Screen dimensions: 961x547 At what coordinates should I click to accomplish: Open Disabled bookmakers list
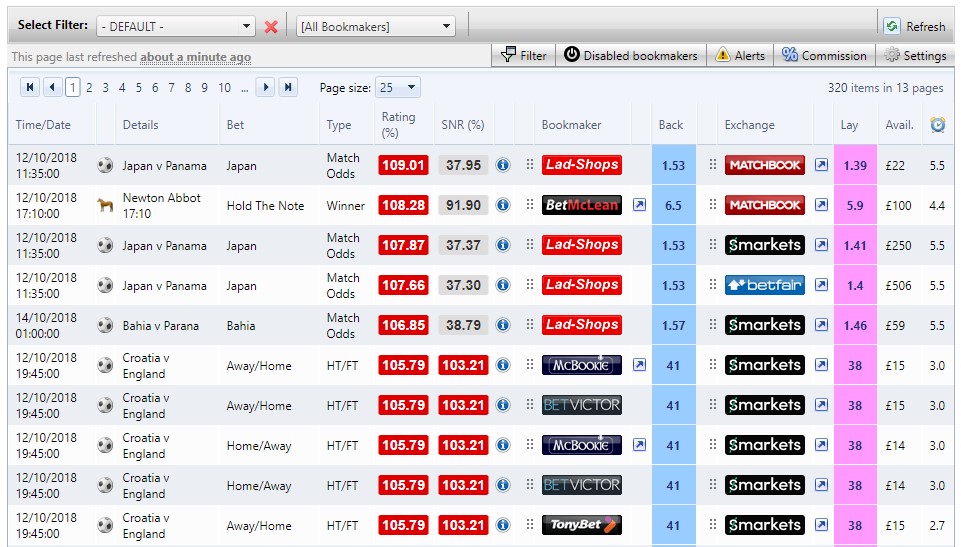click(631, 56)
